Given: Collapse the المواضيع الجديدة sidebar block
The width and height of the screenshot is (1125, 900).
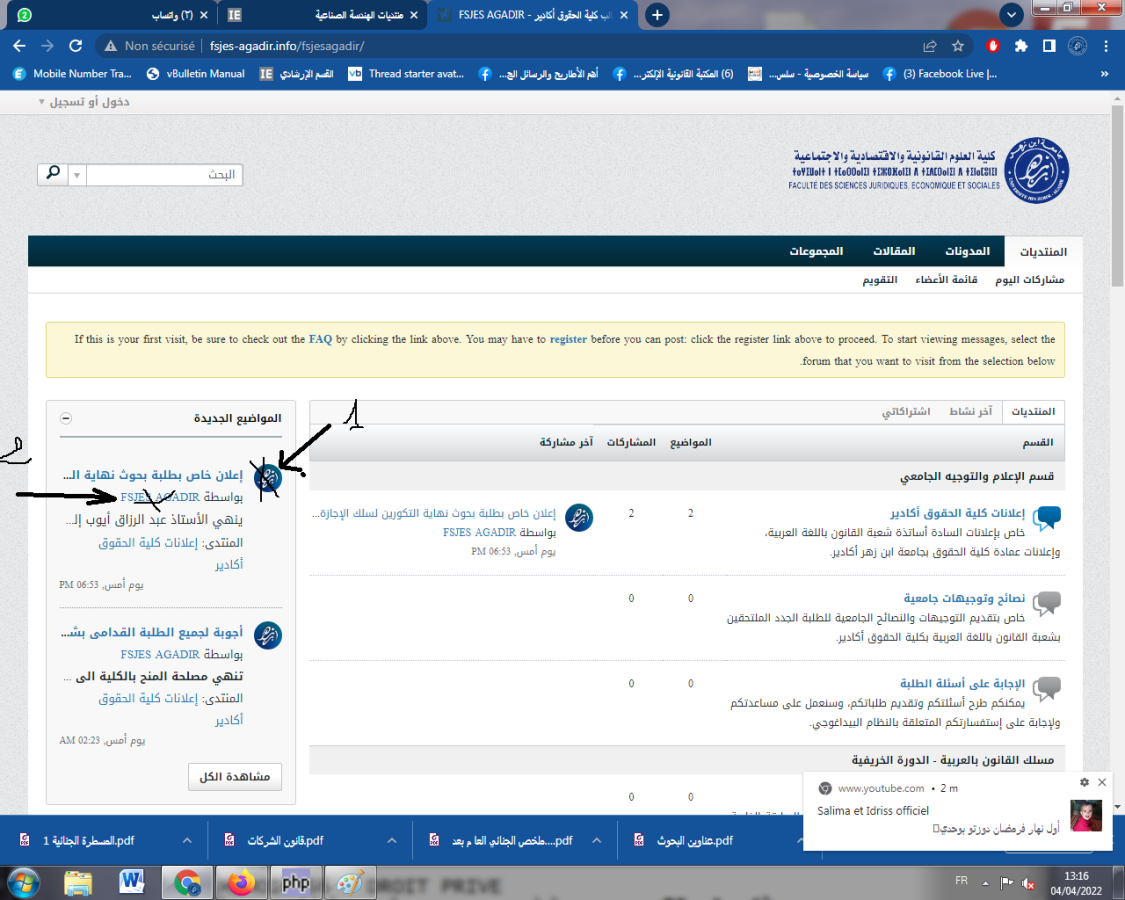Looking at the screenshot, I should tap(66, 418).
